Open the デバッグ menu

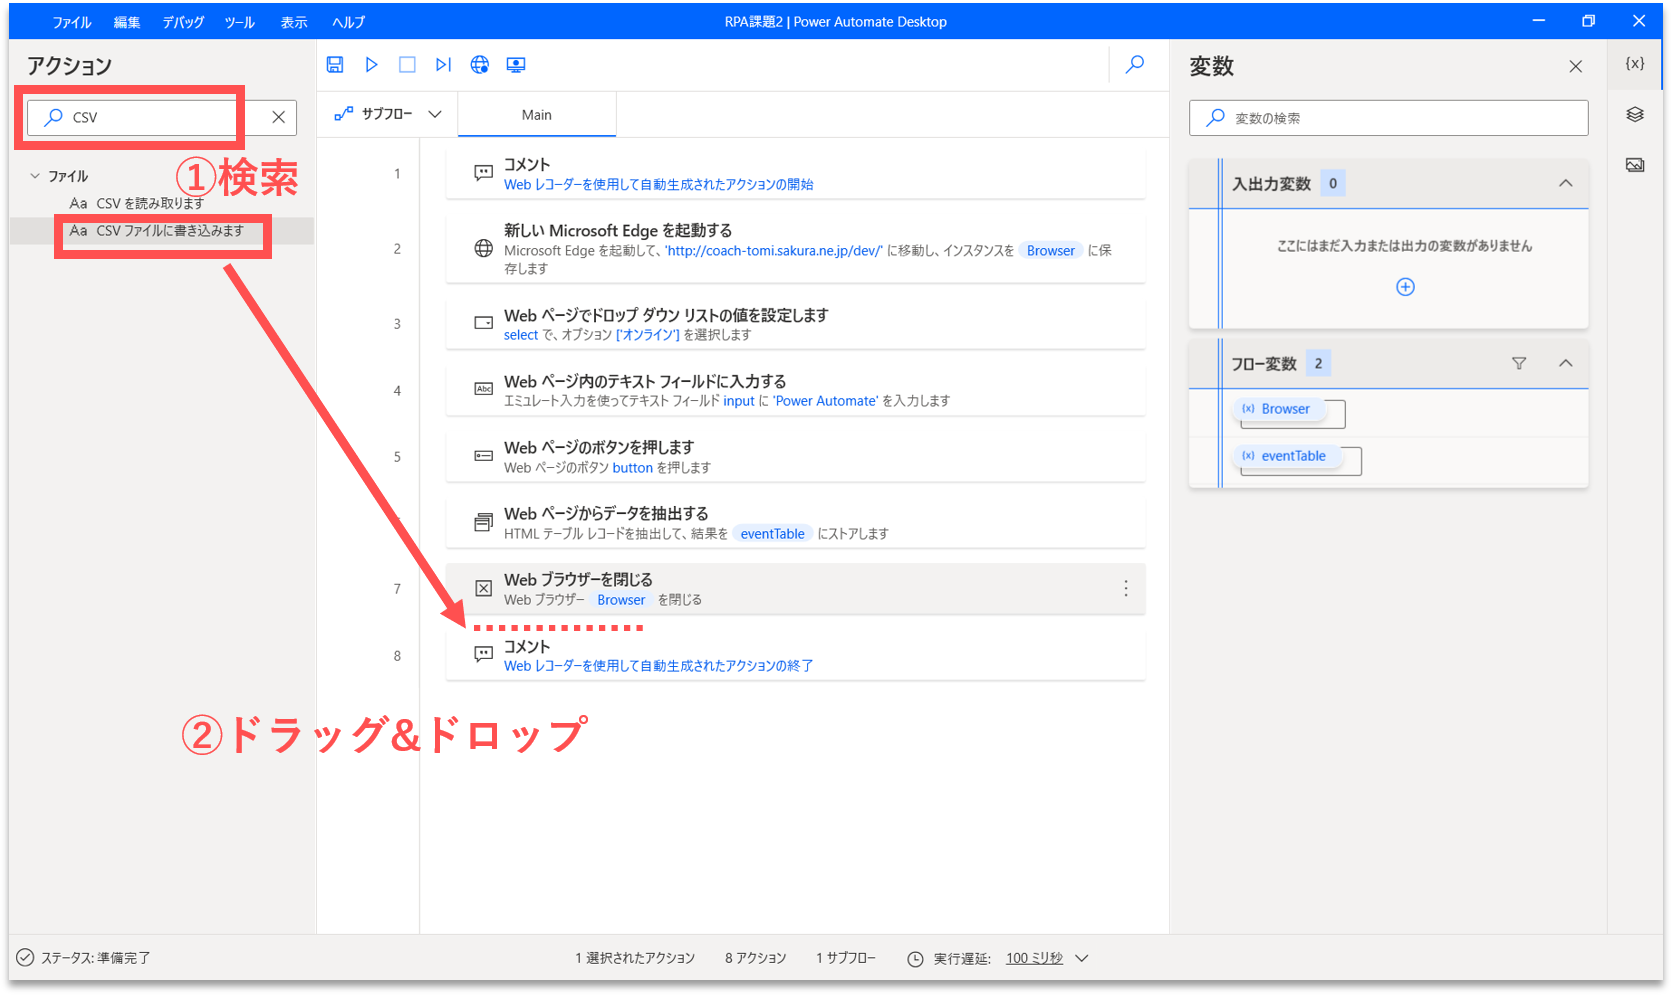(x=183, y=22)
